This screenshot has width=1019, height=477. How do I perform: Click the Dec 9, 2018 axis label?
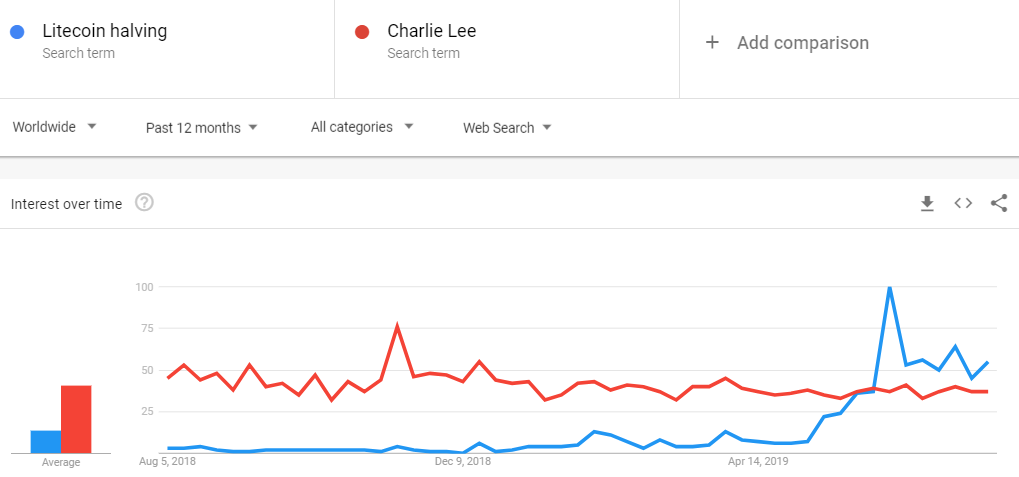(463, 462)
